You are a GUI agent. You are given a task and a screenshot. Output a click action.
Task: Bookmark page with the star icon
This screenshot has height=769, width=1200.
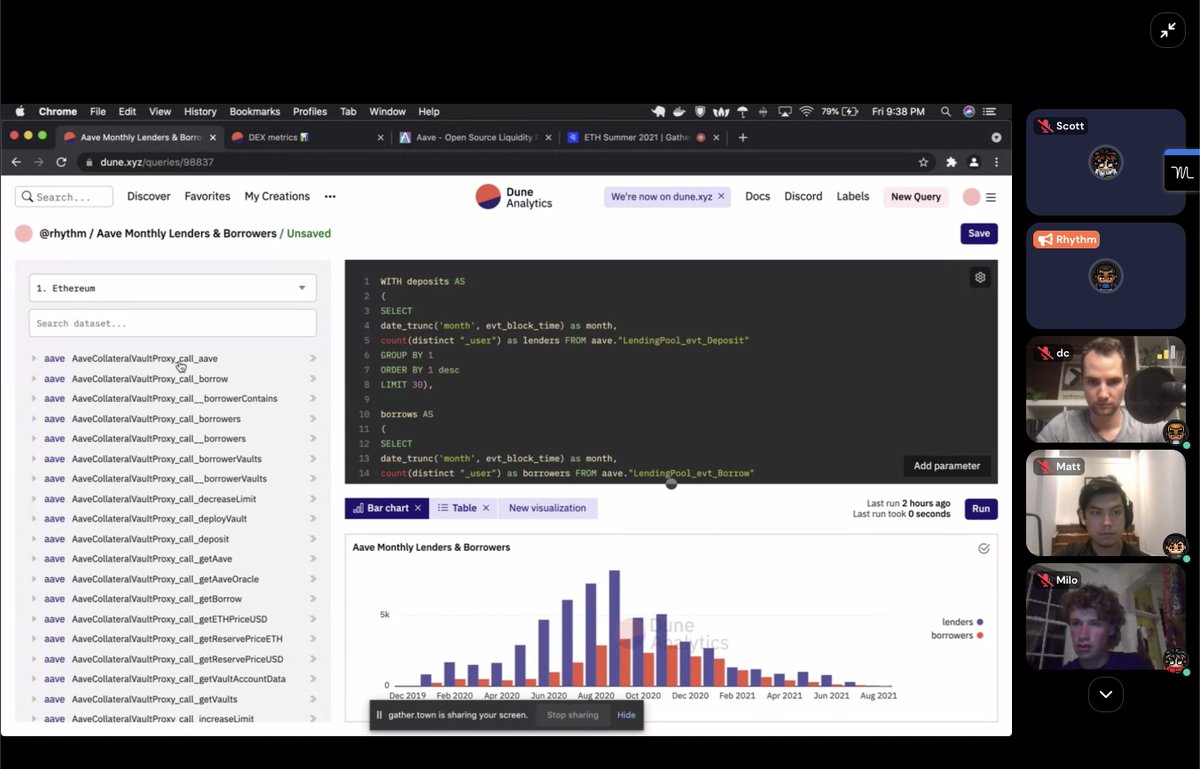click(923, 162)
